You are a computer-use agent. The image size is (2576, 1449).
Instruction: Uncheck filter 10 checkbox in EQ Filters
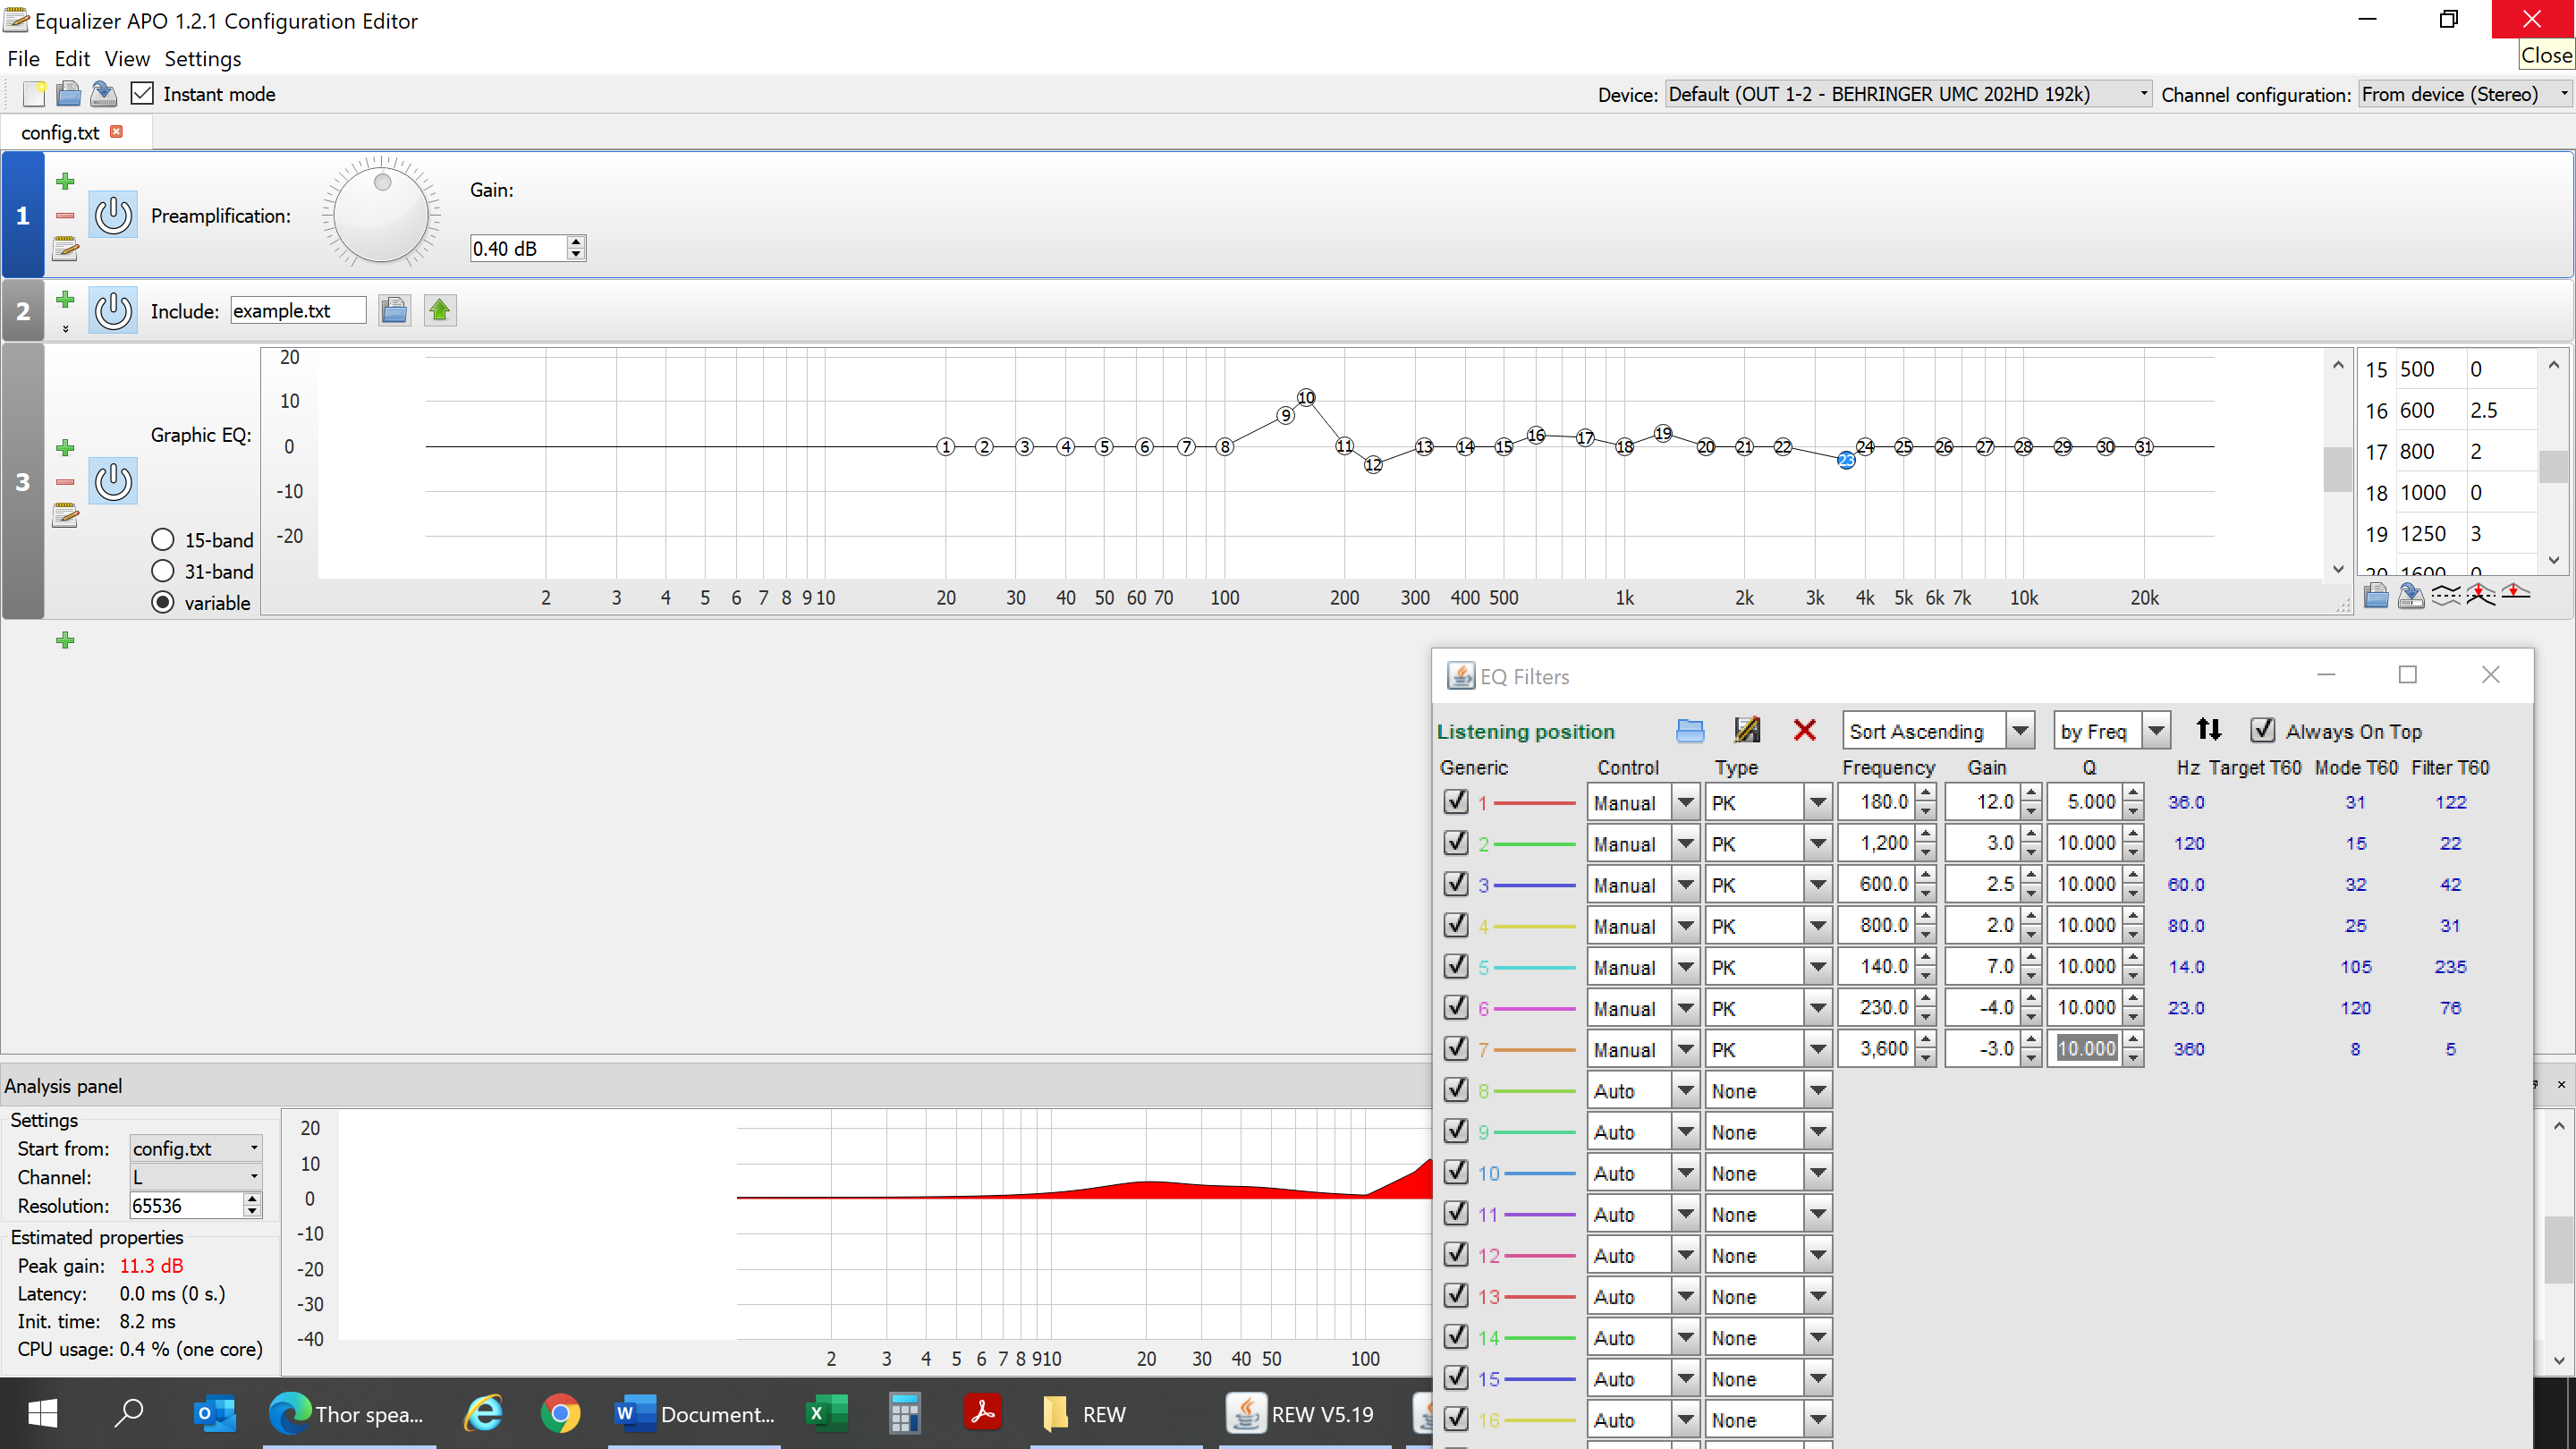(1456, 1172)
